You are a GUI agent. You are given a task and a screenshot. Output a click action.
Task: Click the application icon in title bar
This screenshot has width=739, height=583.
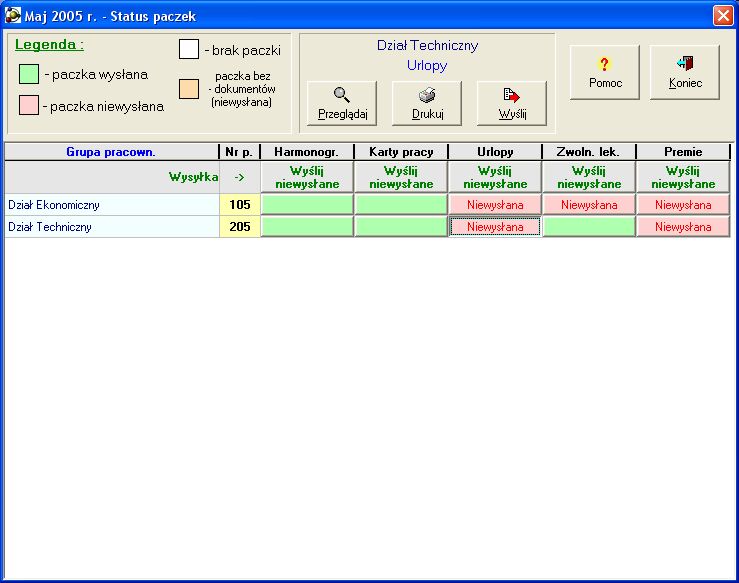(x=13, y=15)
